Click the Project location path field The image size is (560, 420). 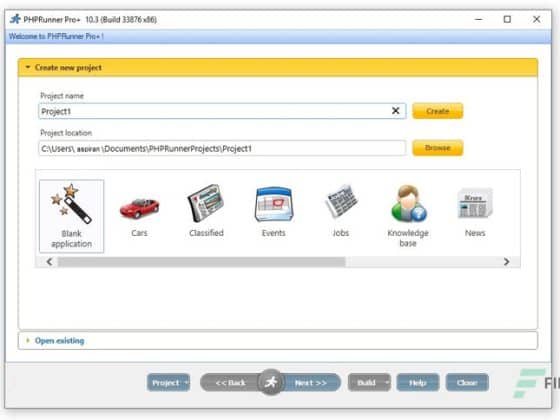tap(222, 148)
